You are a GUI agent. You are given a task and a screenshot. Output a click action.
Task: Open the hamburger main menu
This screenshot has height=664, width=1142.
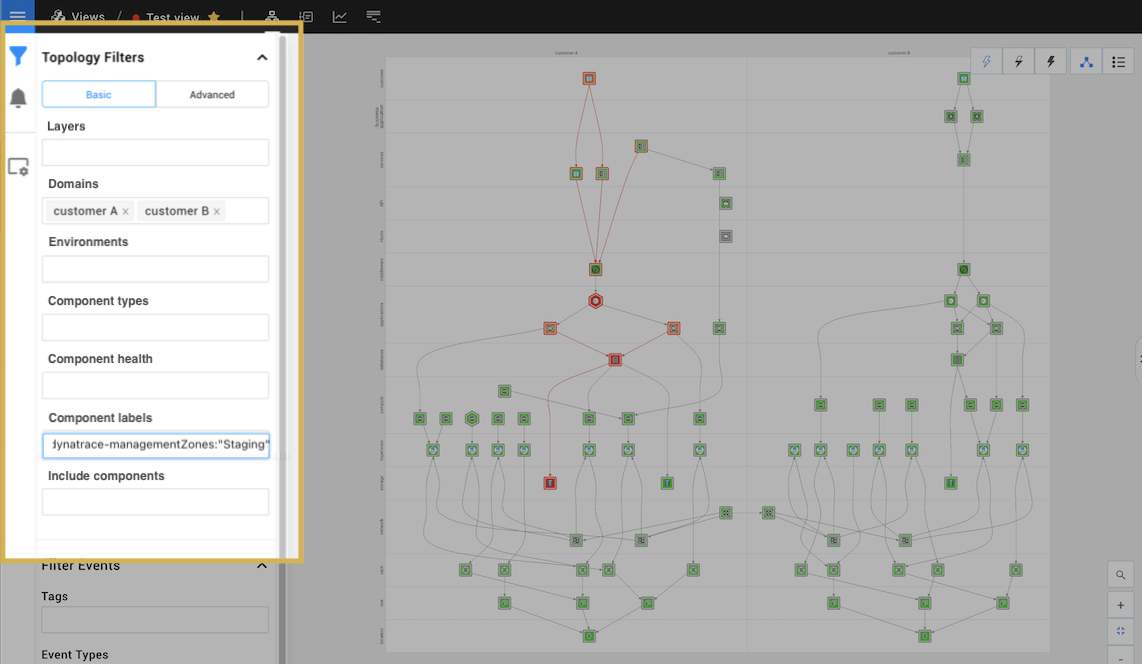click(x=17, y=15)
